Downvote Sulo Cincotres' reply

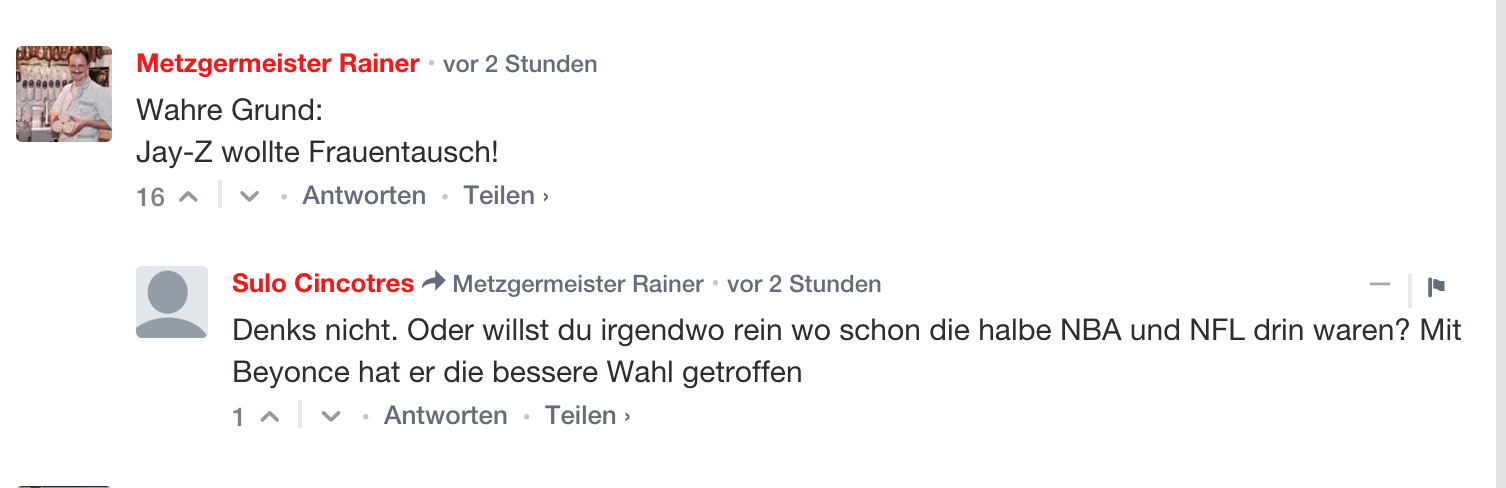331,417
